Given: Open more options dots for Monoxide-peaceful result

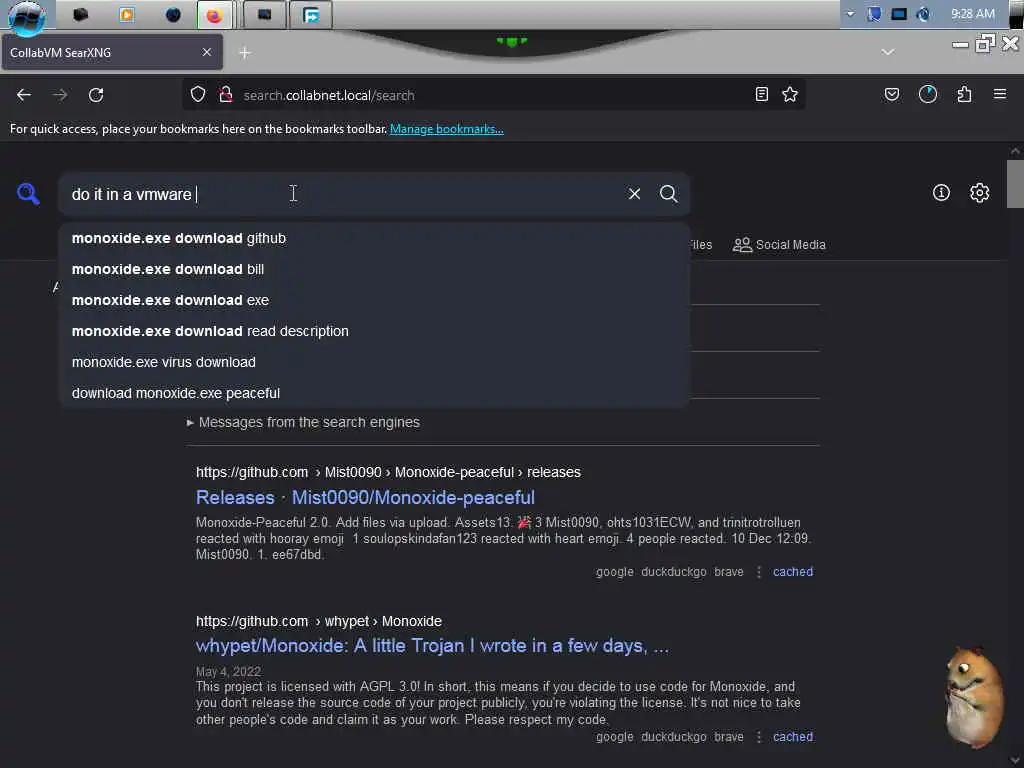Looking at the screenshot, I should [758, 572].
